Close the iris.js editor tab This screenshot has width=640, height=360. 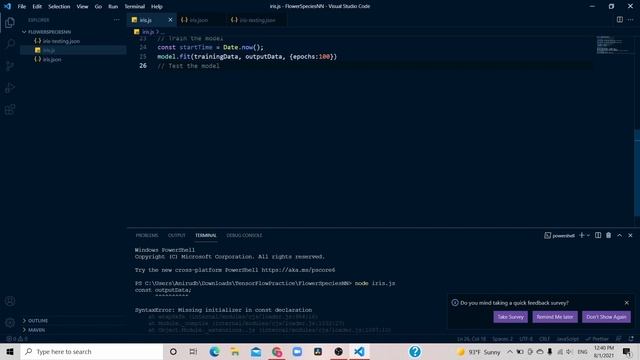click(170, 20)
